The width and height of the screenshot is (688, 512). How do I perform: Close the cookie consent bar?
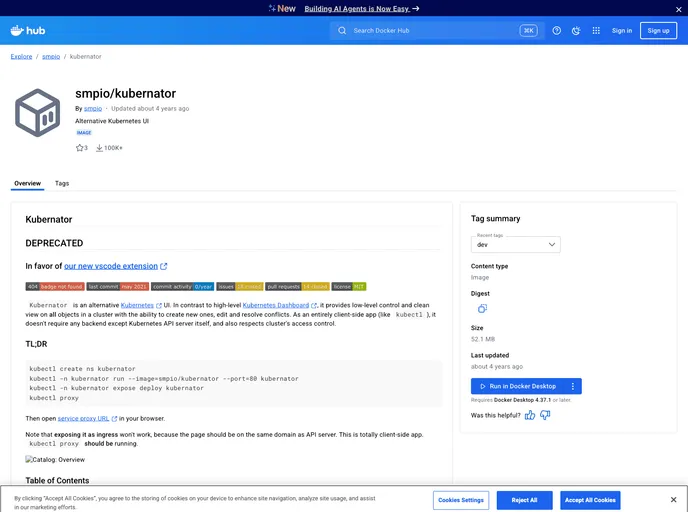coord(673,500)
